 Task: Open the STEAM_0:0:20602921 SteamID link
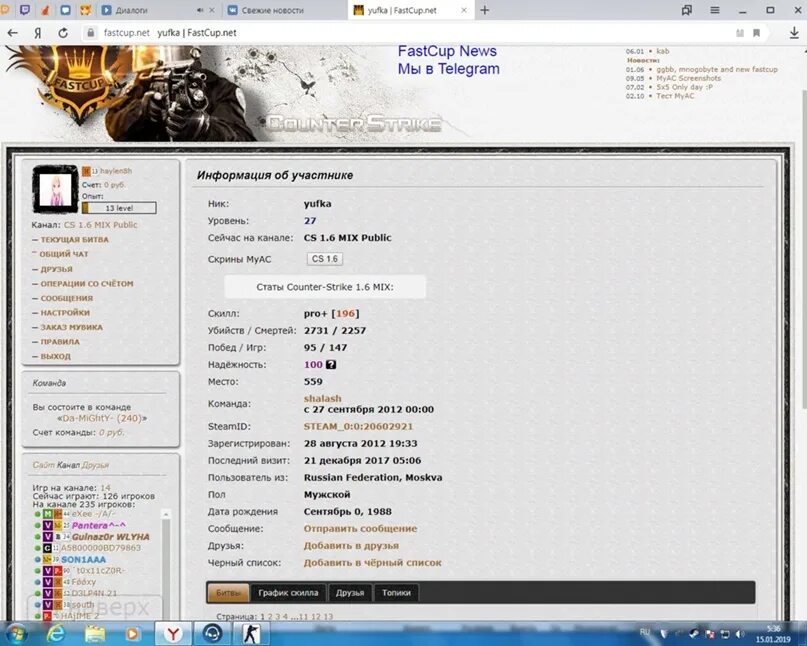[x=358, y=426]
